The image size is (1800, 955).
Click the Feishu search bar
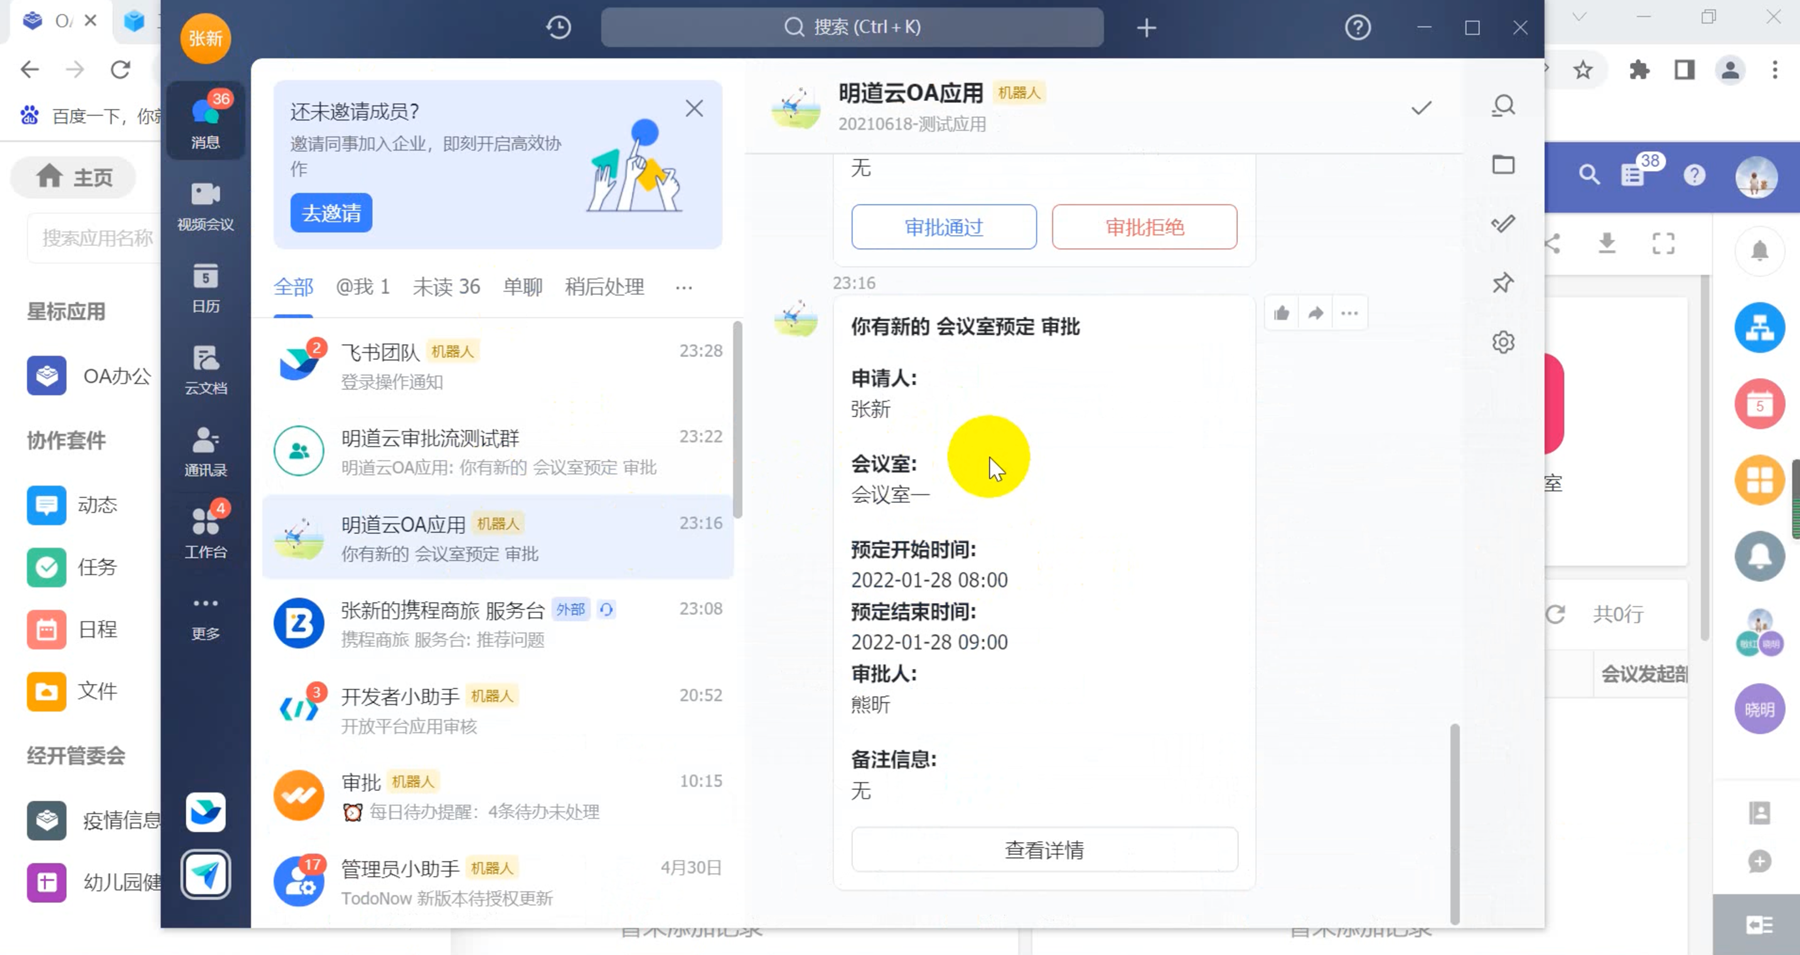pos(852,27)
